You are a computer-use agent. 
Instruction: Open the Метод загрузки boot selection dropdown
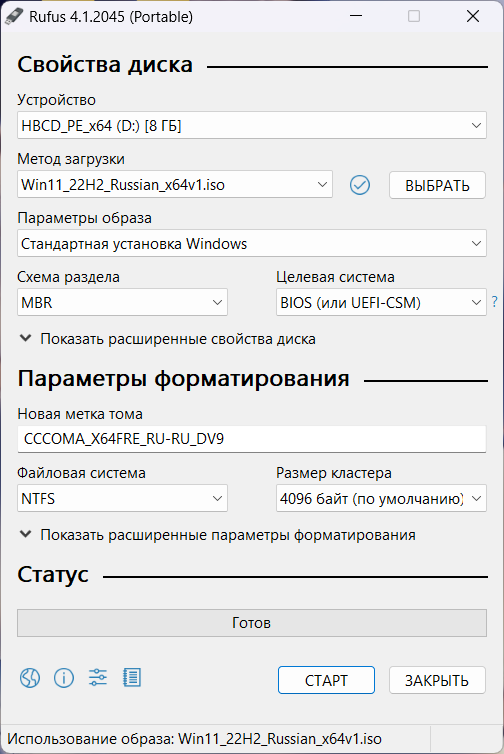click(x=175, y=185)
